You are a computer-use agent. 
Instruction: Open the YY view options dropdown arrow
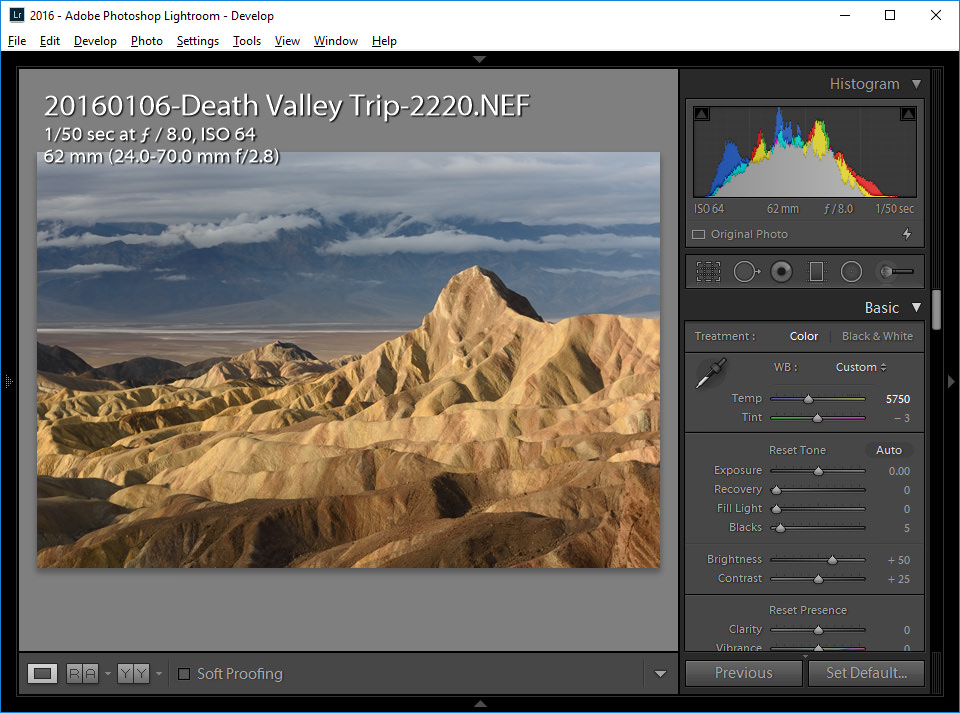tap(159, 674)
